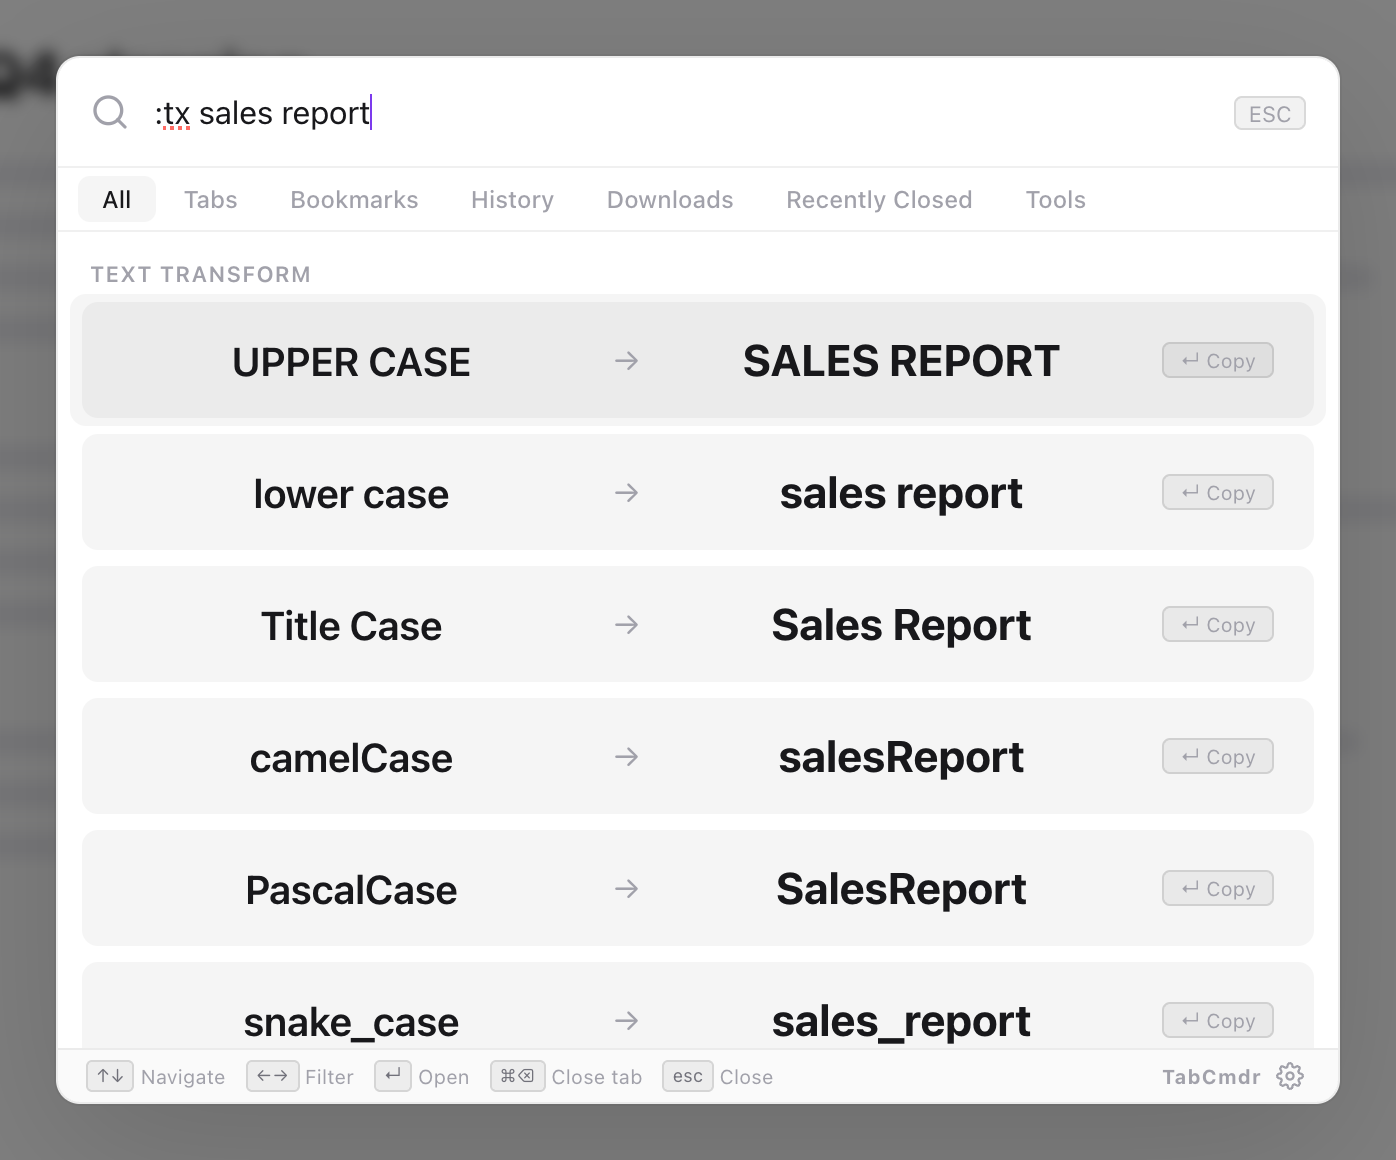Viewport: 1396px width, 1160px height.
Task: Click the Close tab shortcut key hint
Action: [518, 1076]
